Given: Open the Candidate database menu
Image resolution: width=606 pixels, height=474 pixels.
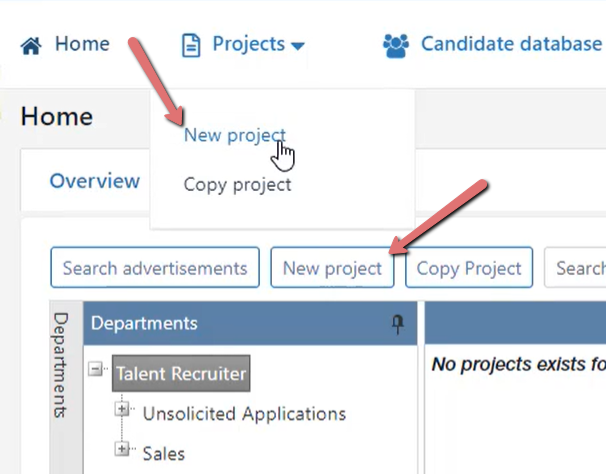Looking at the screenshot, I should click(x=511, y=44).
